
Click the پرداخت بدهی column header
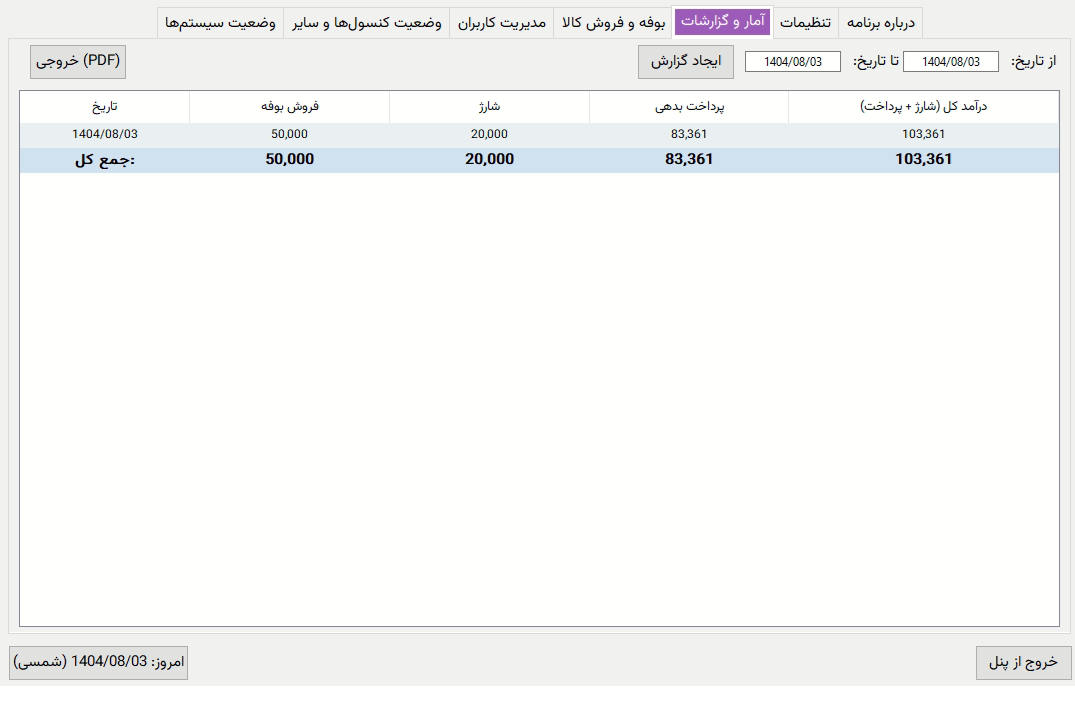tap(688, 107)
